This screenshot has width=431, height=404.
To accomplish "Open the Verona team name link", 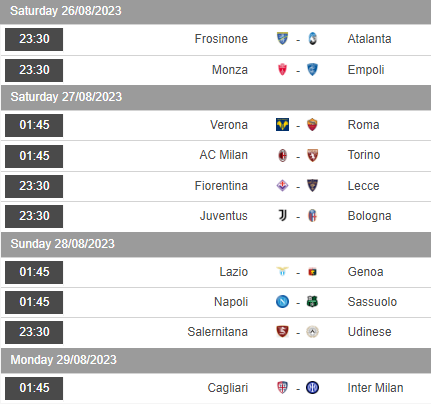I will 229,125.
